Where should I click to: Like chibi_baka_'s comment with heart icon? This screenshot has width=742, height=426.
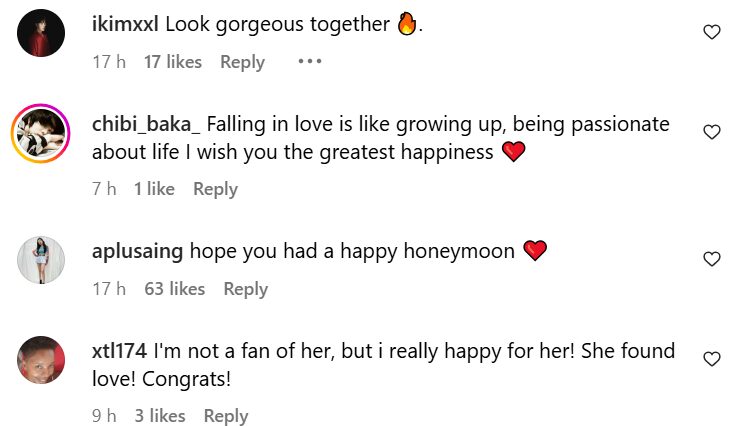[712, 132]
